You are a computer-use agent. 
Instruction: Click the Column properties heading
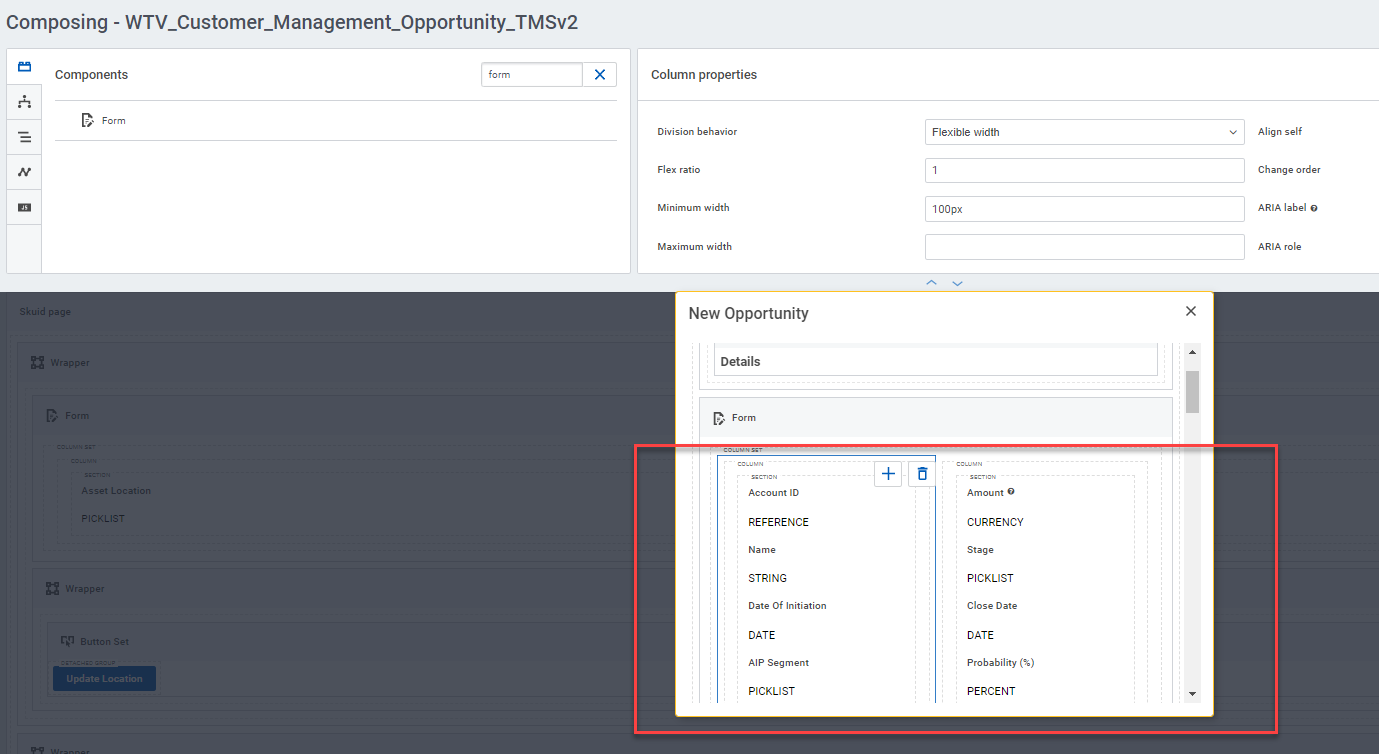[x=704, y=75]
